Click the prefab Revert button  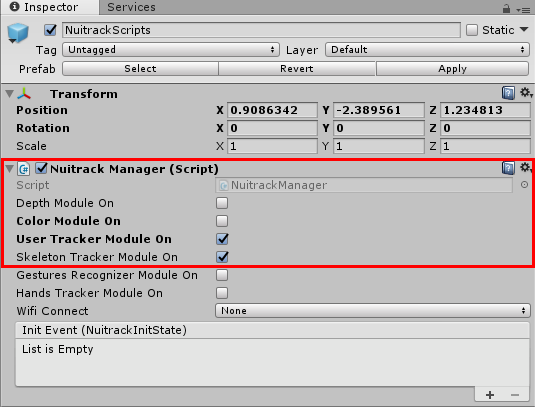click(x=297, y=69)
